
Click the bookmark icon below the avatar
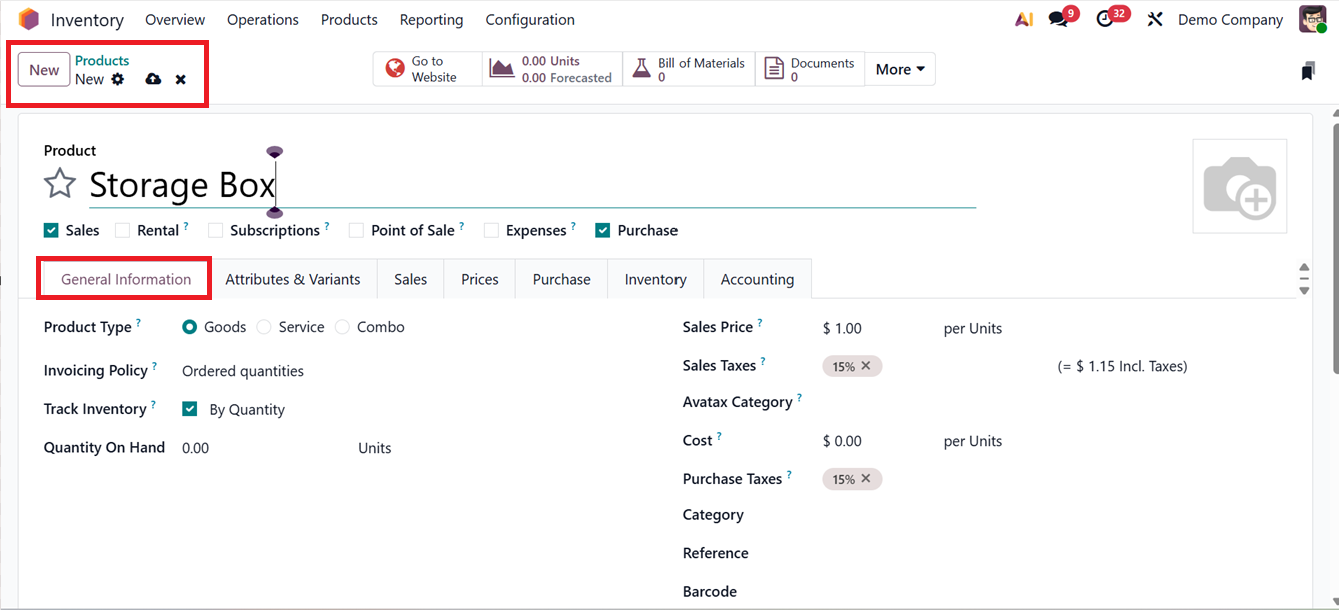[1307, 71]
